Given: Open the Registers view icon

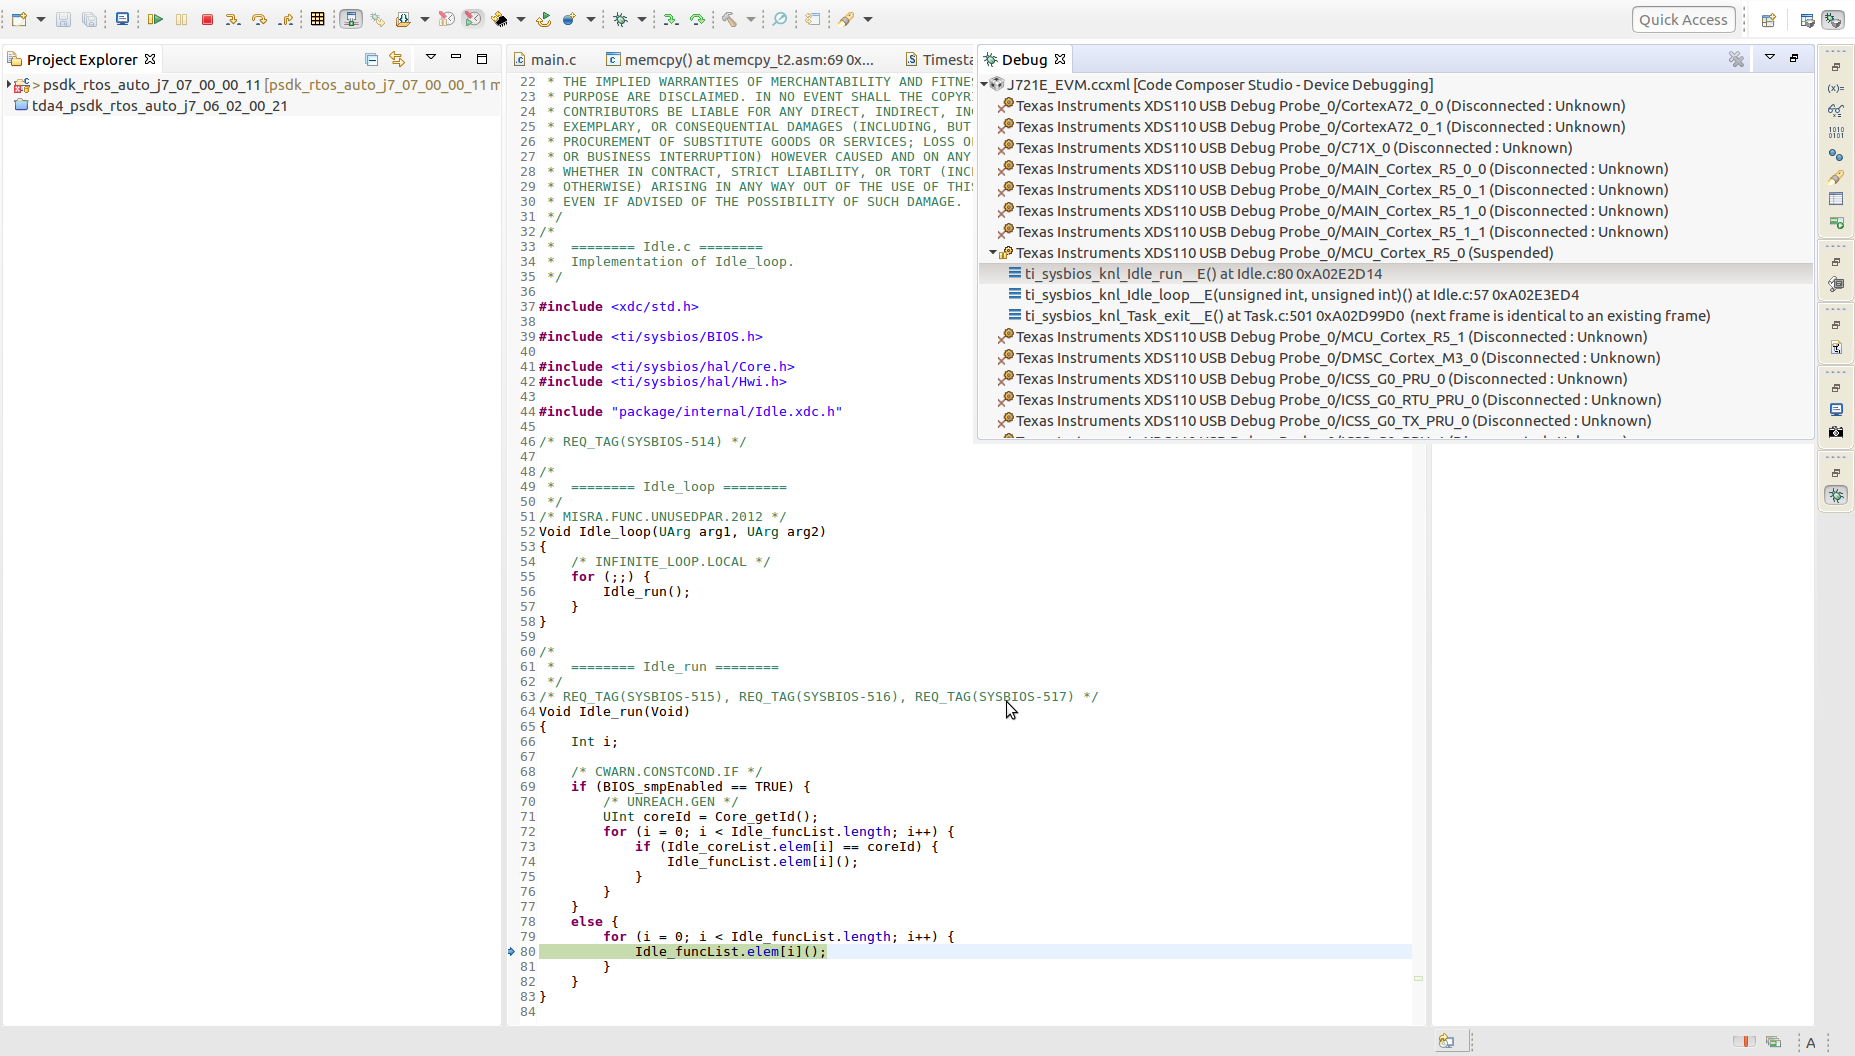Looking at the screenshot, I should point(1837,132).
